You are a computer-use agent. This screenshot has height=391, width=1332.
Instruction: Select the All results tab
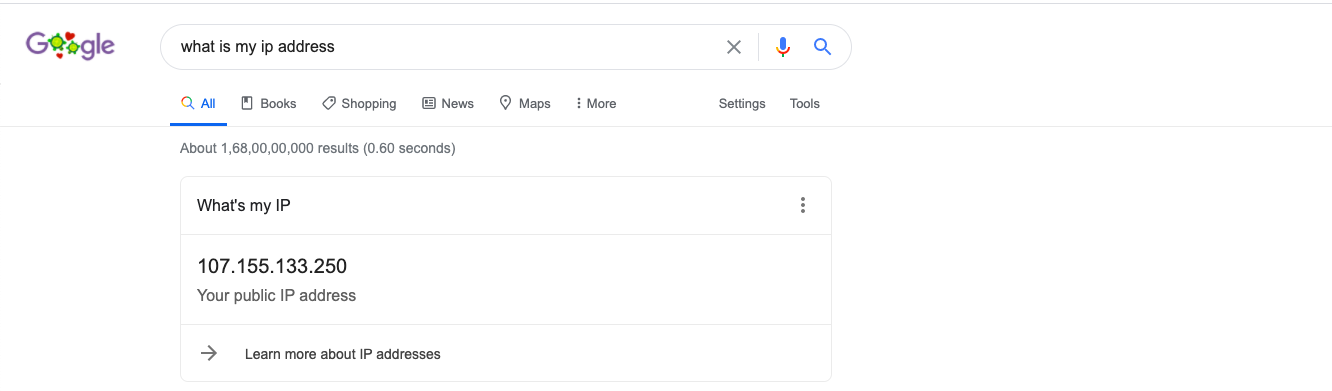tap(198, 103)
